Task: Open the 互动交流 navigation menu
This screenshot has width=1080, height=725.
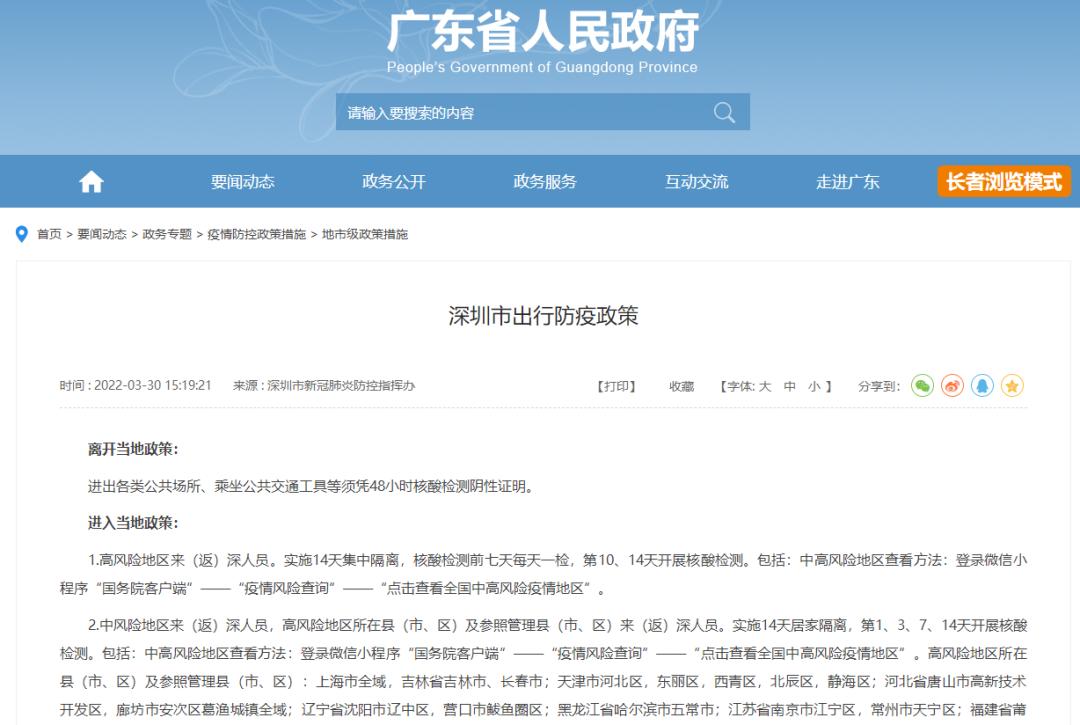Action: pos(697,182)
